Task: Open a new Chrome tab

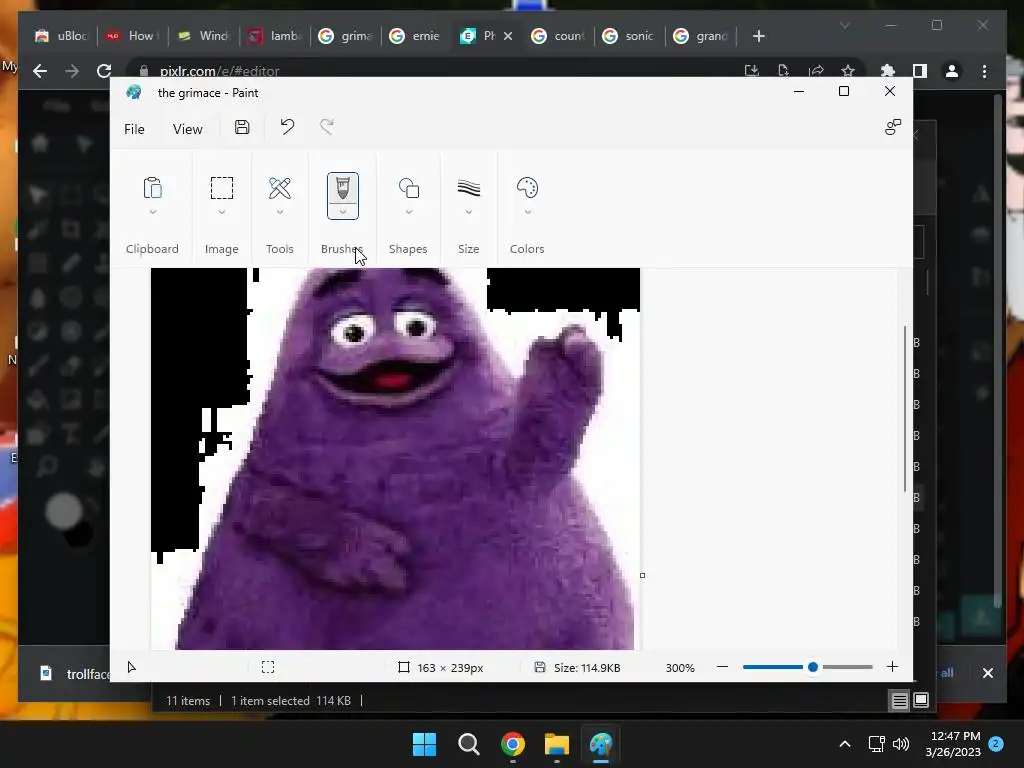Action: coord(758,36)
